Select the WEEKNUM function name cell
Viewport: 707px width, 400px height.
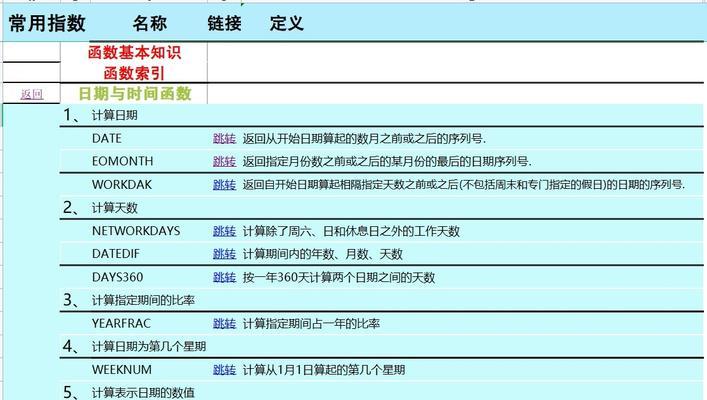coord(122,370)
